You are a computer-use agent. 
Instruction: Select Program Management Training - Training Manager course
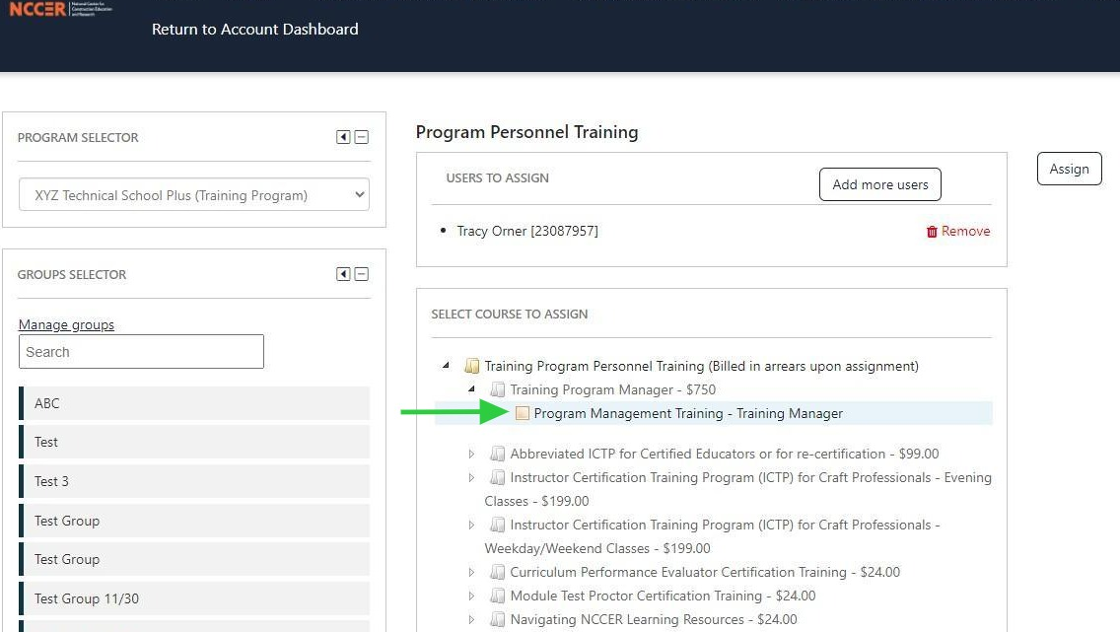687,413
